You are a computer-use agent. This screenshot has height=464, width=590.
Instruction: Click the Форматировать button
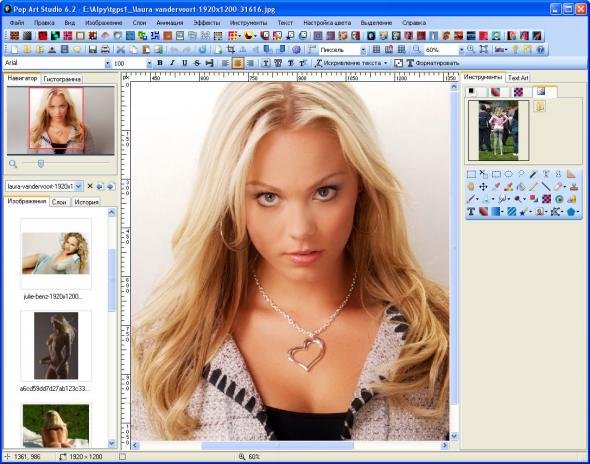click(433, 63)
